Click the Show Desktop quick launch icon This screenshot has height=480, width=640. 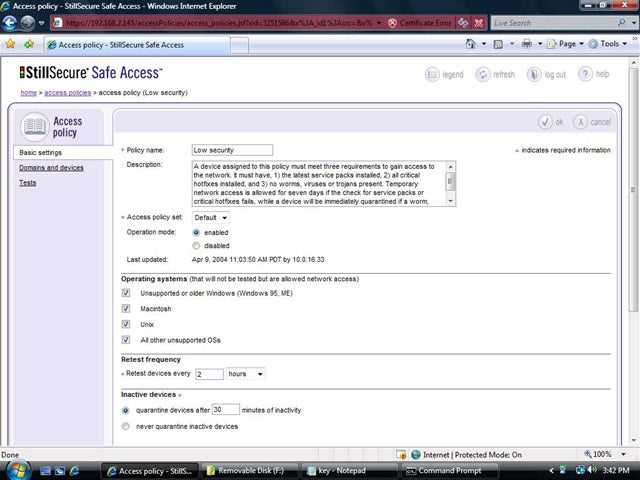45,471
